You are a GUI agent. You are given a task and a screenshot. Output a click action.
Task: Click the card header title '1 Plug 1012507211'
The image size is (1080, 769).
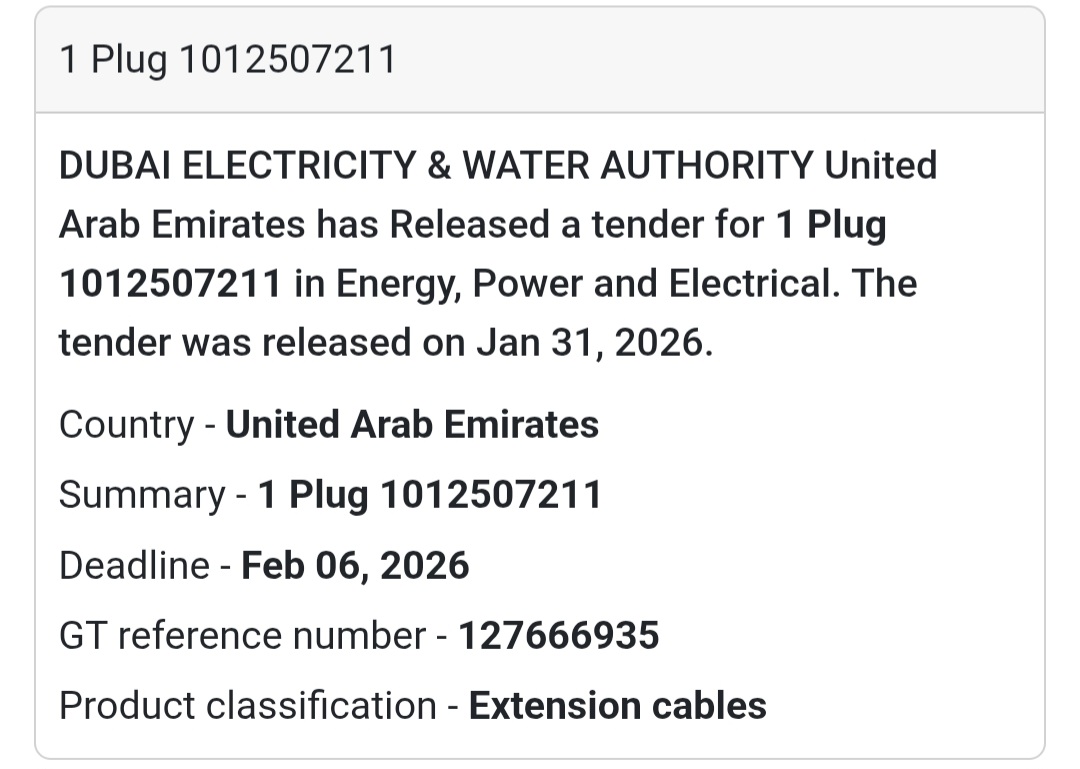(x=228, y=60)
